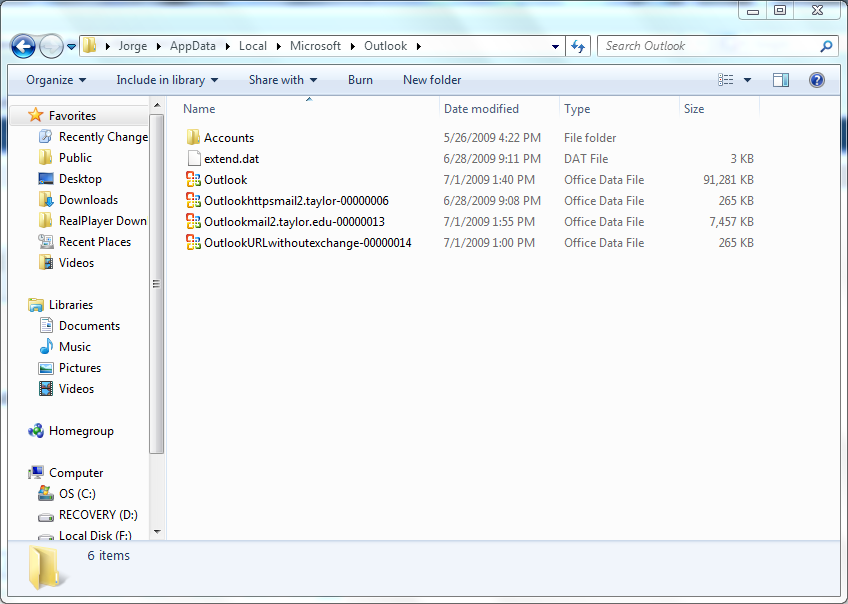
Task: Select Outlookhttpsmail2.taylor-00000006 file icon
Action: coord(194,201)
